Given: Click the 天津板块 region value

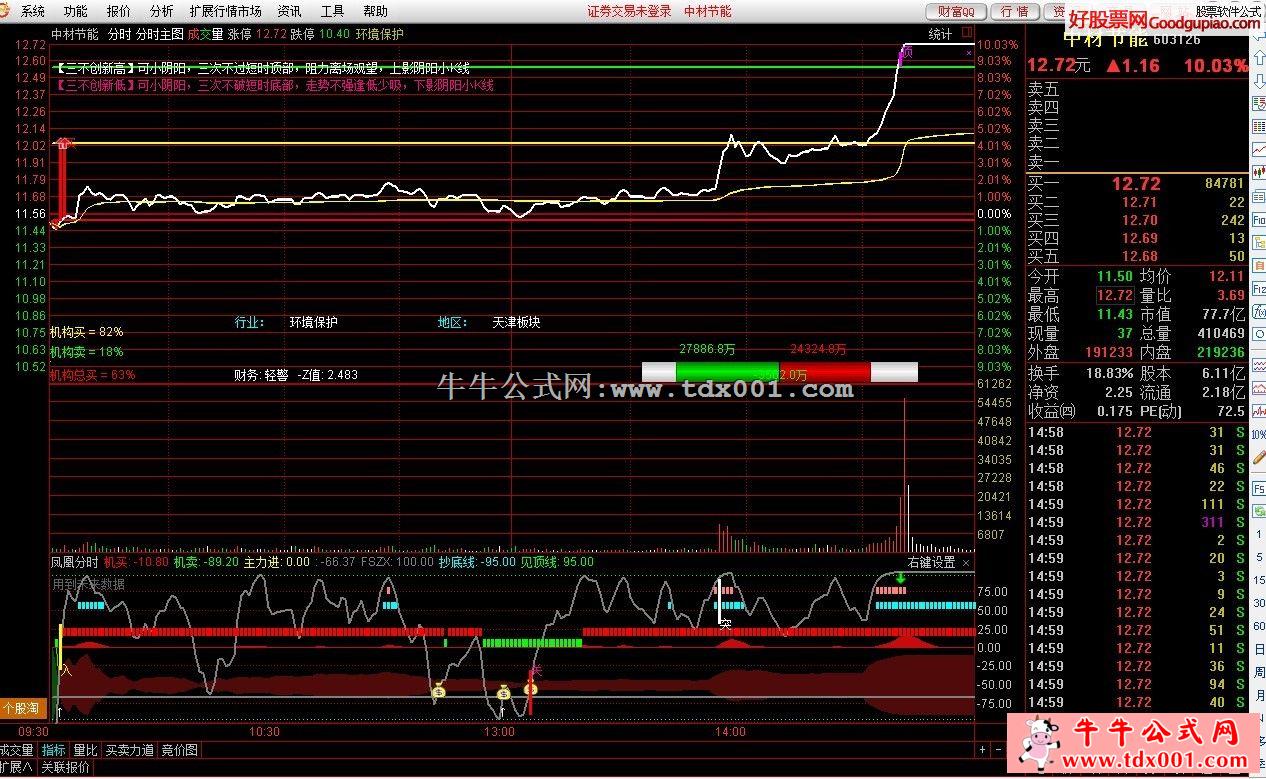Looking at the screenshot, I should pos(516,323).
